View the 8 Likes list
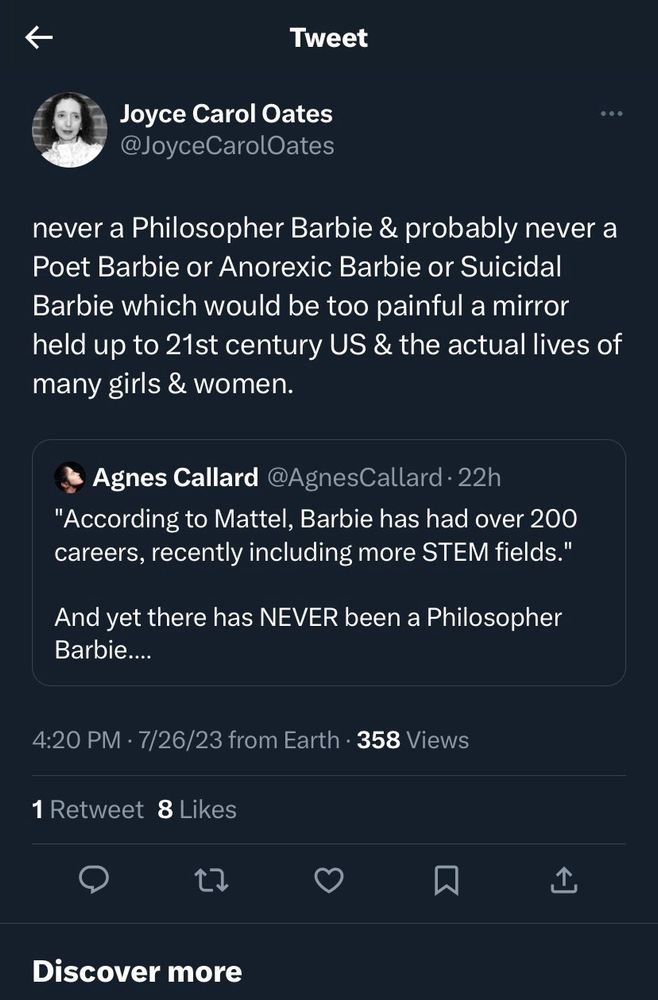658x1000 pixels. (197, 808)
